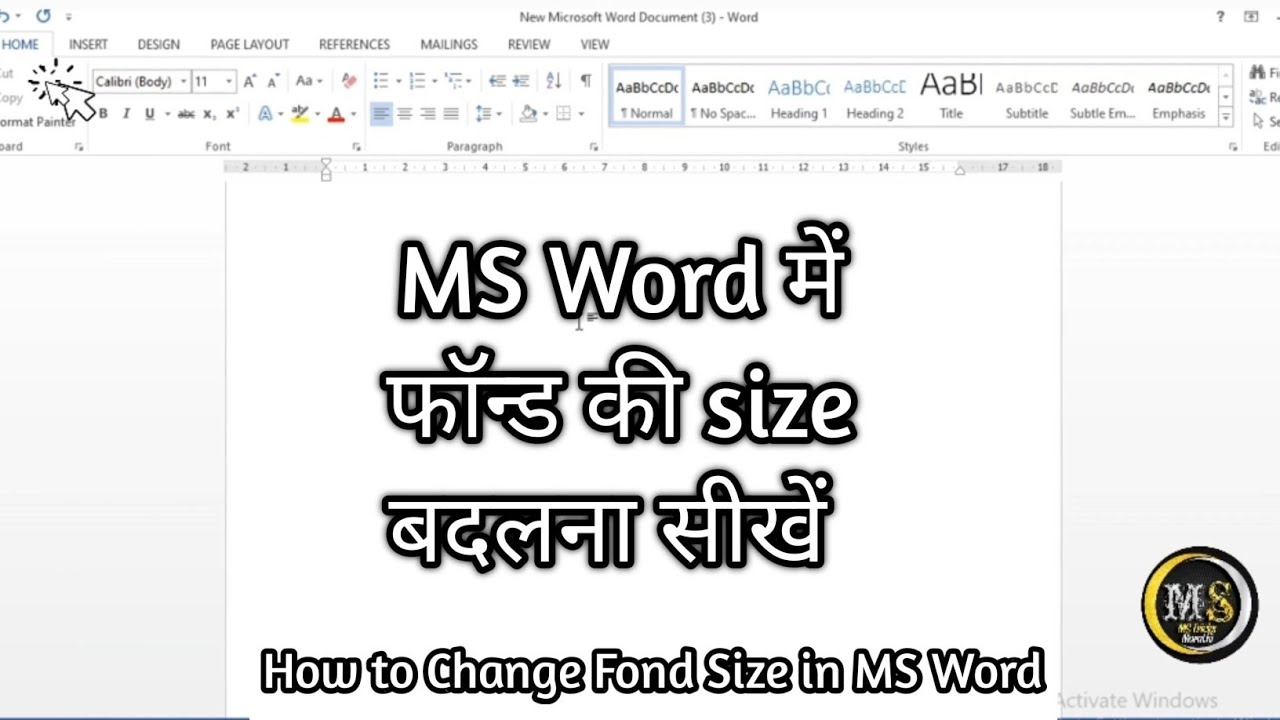
Task: Click the Text Effects and Typography icon
Action: tap(265, 114)
